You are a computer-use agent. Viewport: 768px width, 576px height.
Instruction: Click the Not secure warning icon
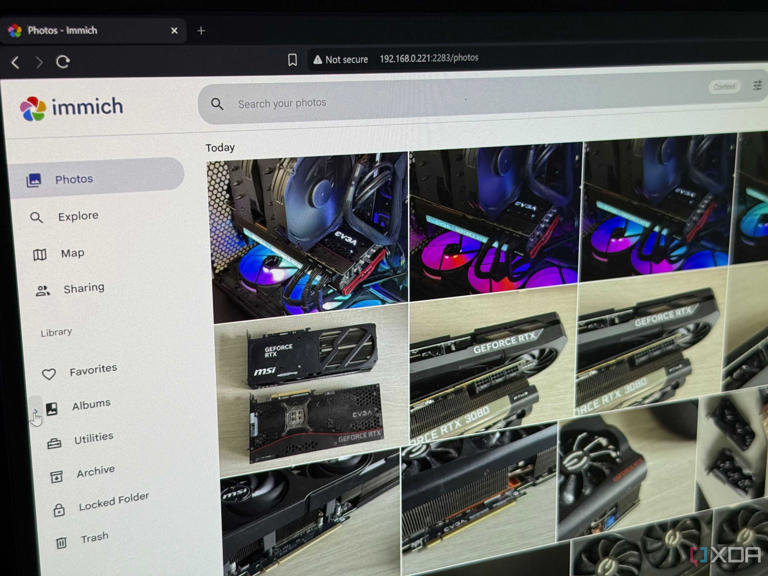tap(317, 60)
